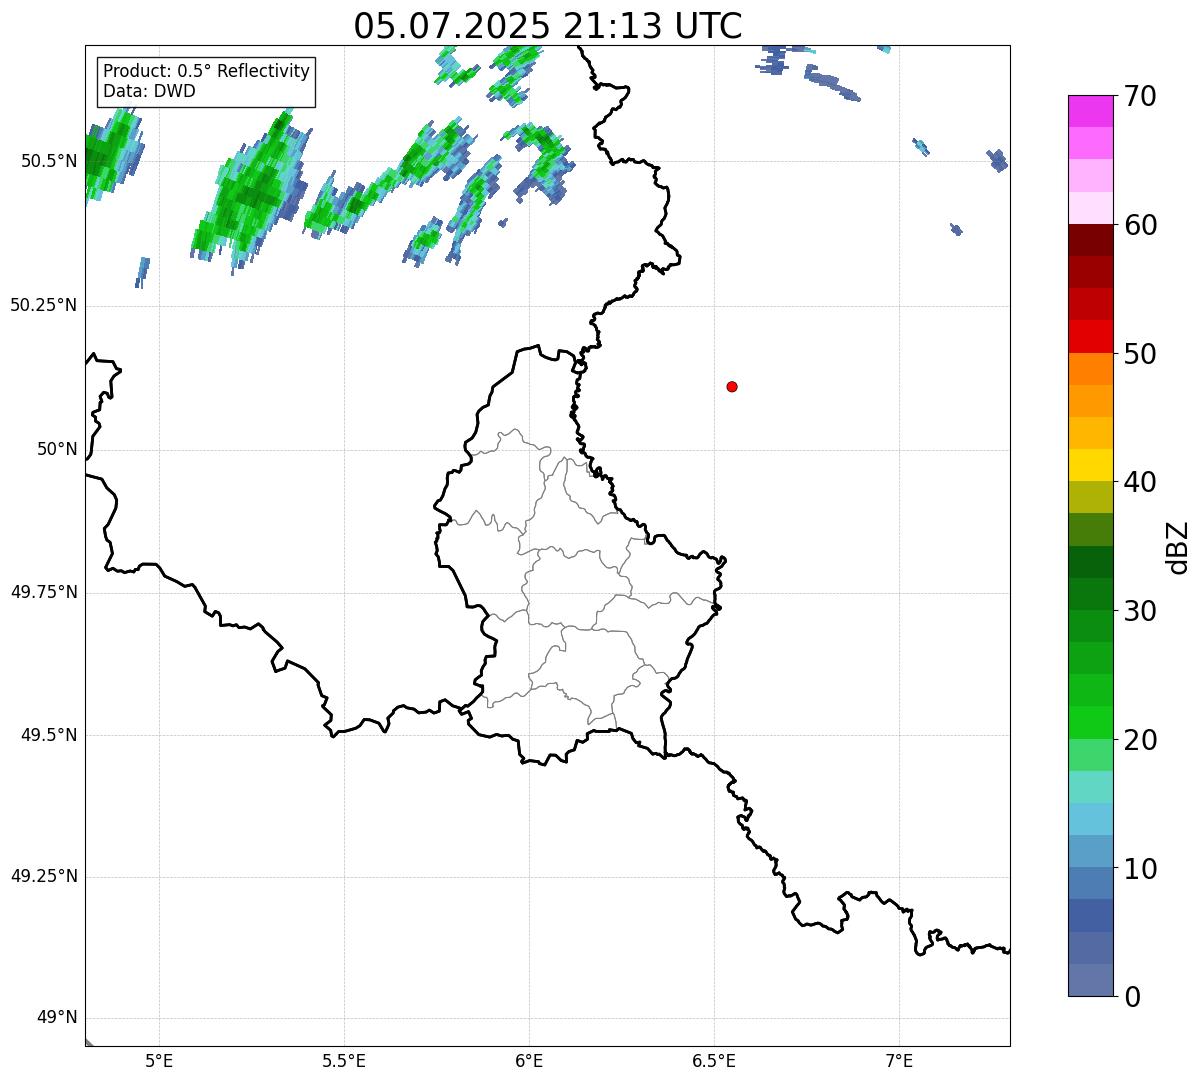
Task: Click the 40 colorbar tick label
Action: click(1140, 482)
